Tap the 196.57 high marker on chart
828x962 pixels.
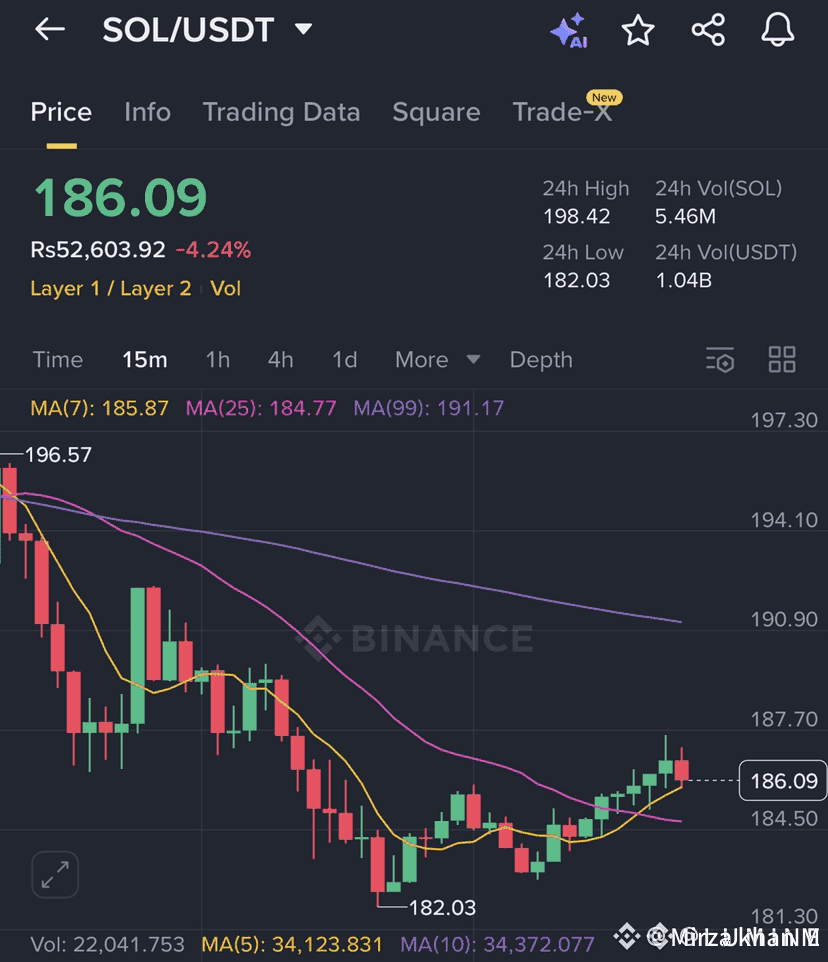pos(58,455)
